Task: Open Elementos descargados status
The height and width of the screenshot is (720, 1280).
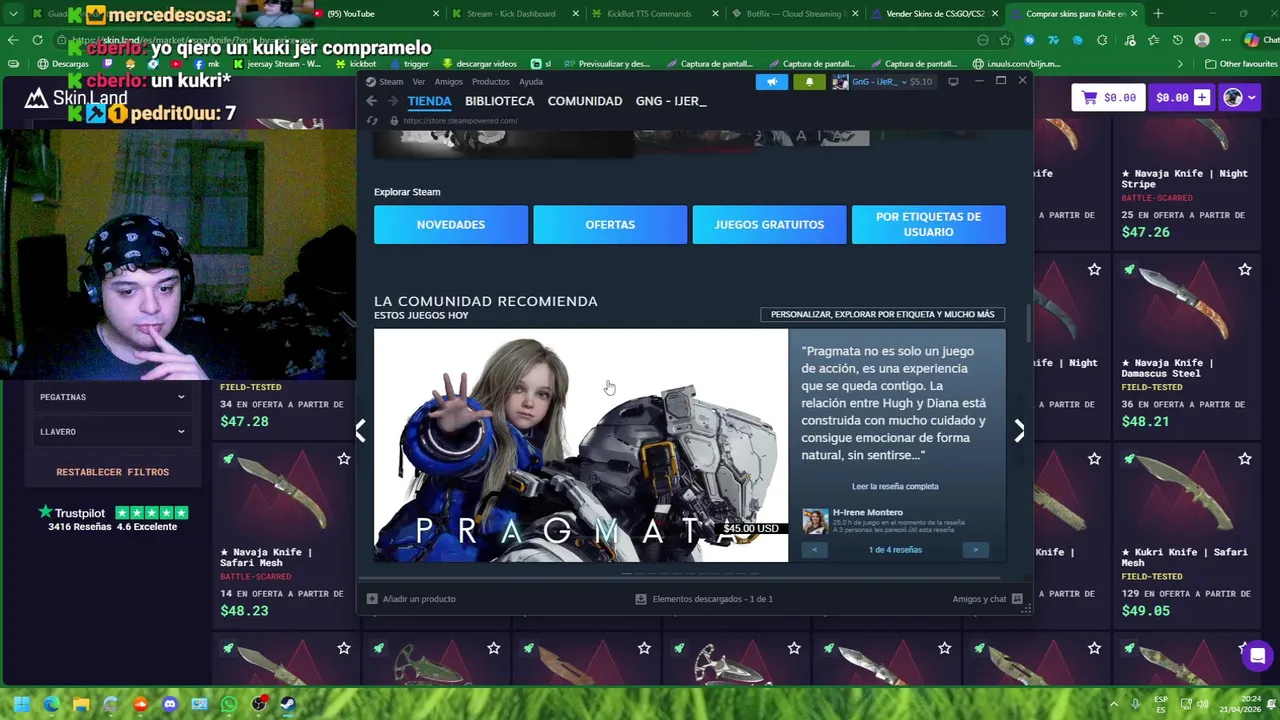Action: click(x=704, y=599)
